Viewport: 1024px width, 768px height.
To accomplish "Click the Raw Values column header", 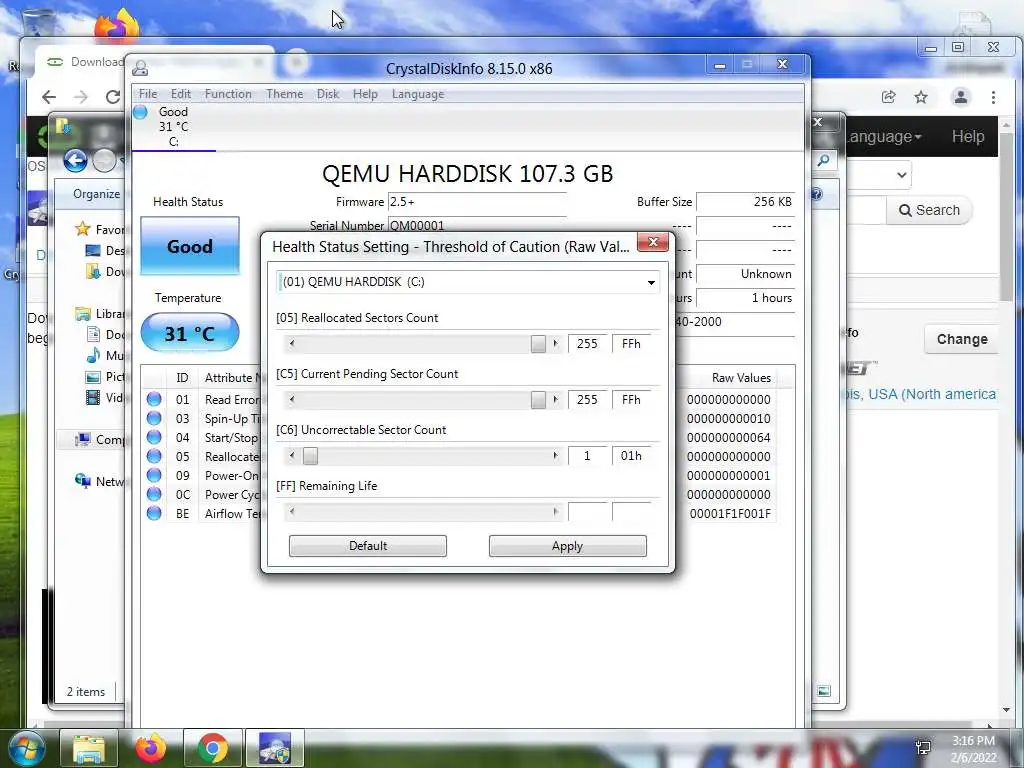I will coord(741,377).
